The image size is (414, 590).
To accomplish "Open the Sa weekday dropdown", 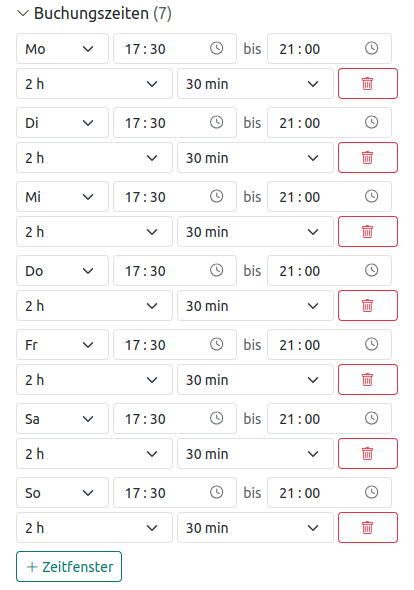I will pyautogui.click(x=62, y=418).
